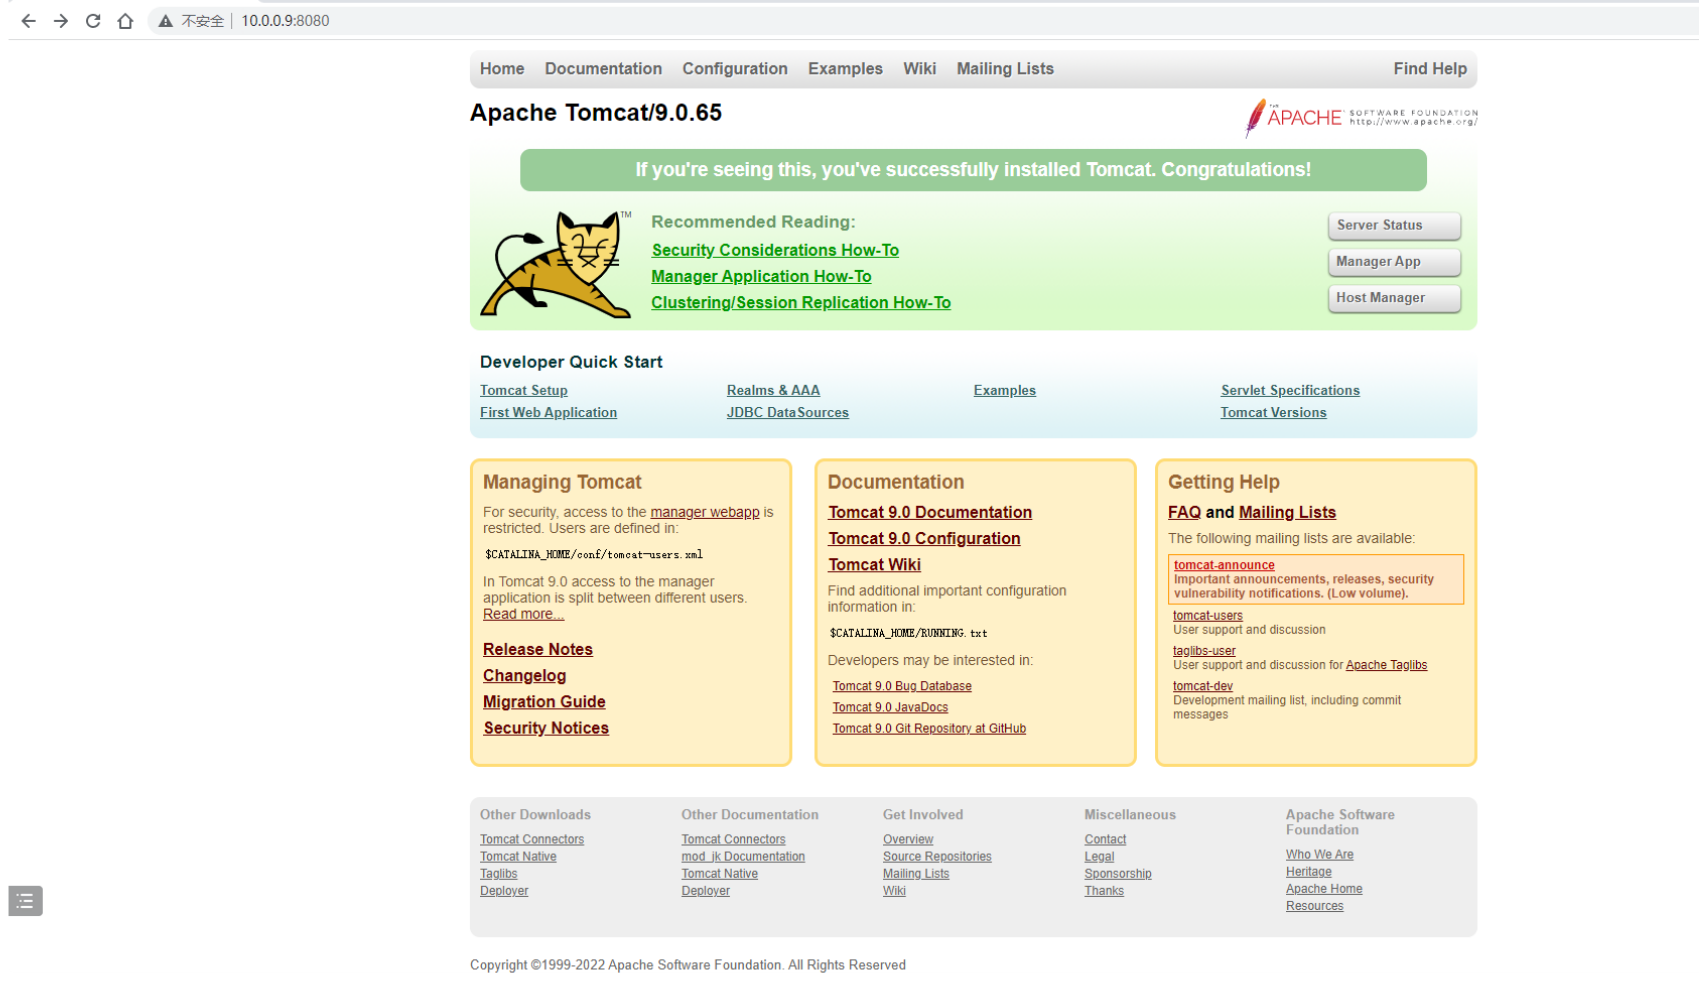View the Tomcat Versions link
The height and width of the screenshot is (986, 1699).
pyautogui.click(x=1274, y=412)
